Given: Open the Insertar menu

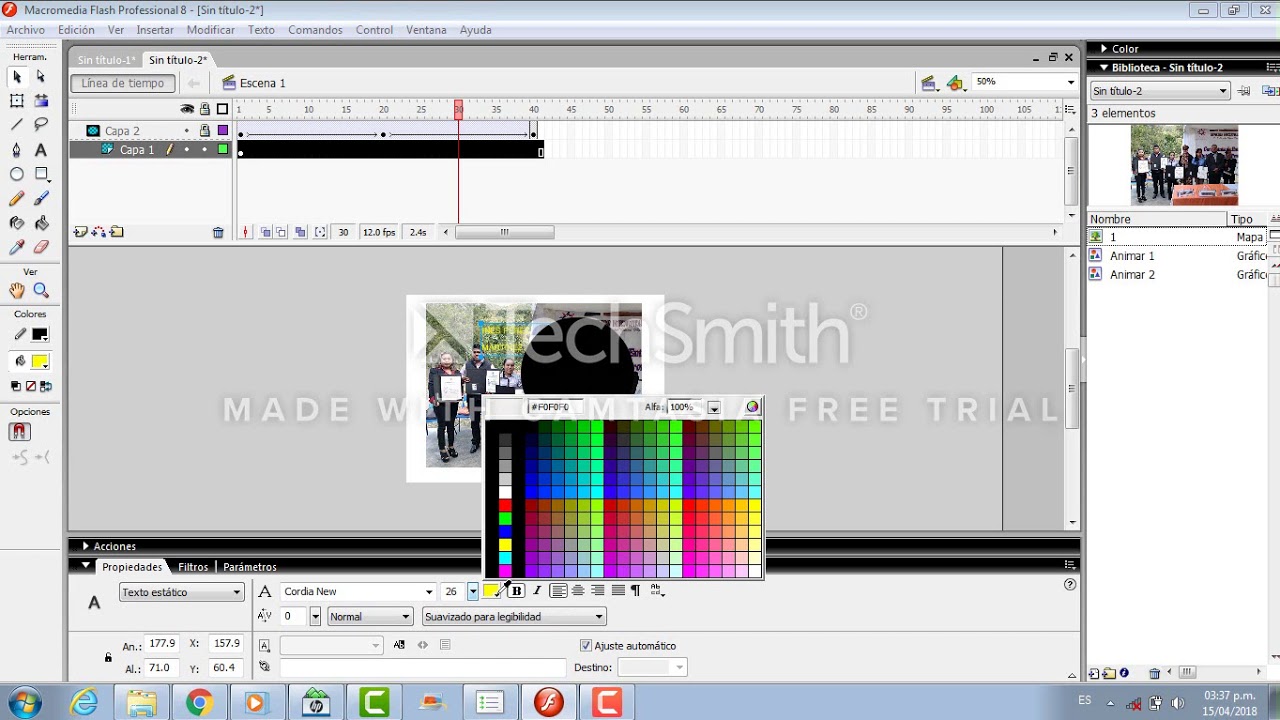Looking at the screenshot, I should point(155,30).
